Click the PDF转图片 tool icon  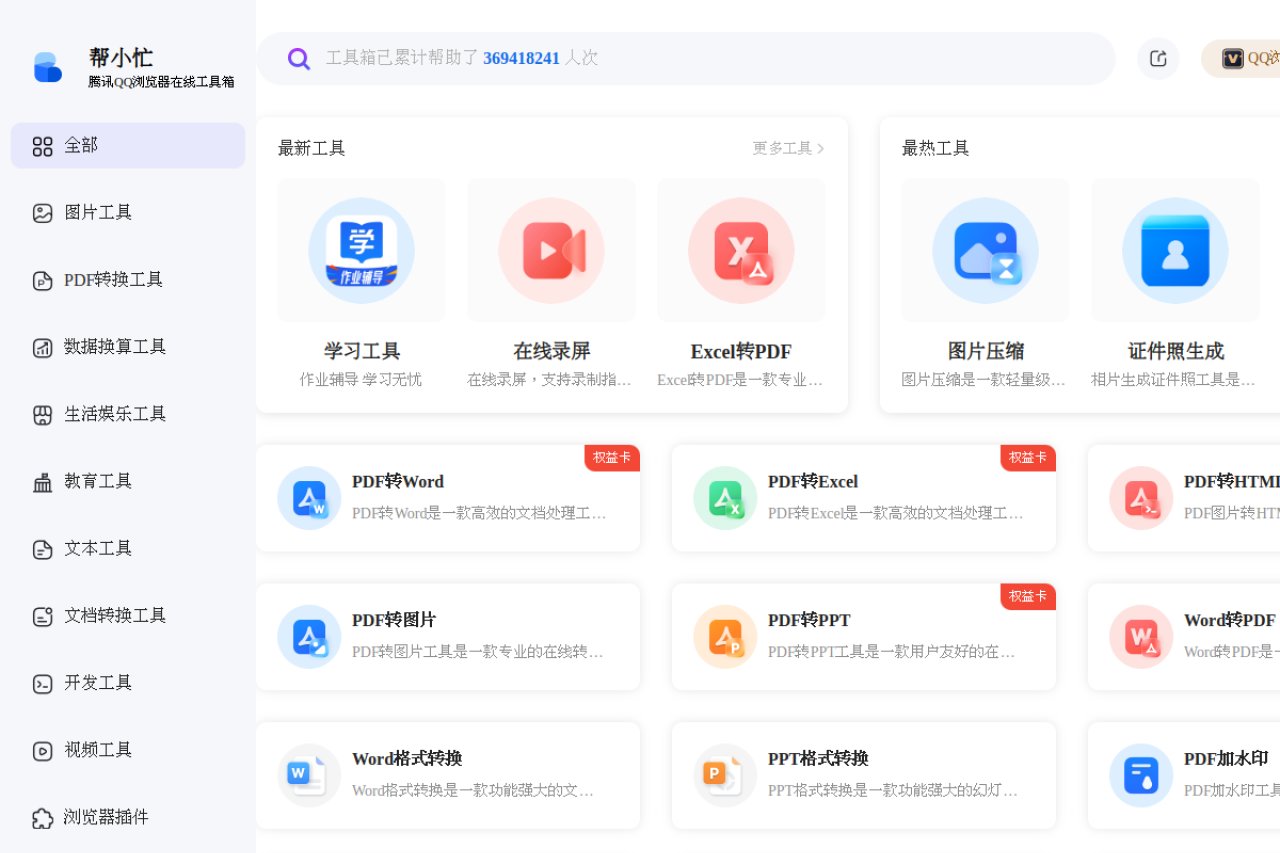click(x=309, y=637)
